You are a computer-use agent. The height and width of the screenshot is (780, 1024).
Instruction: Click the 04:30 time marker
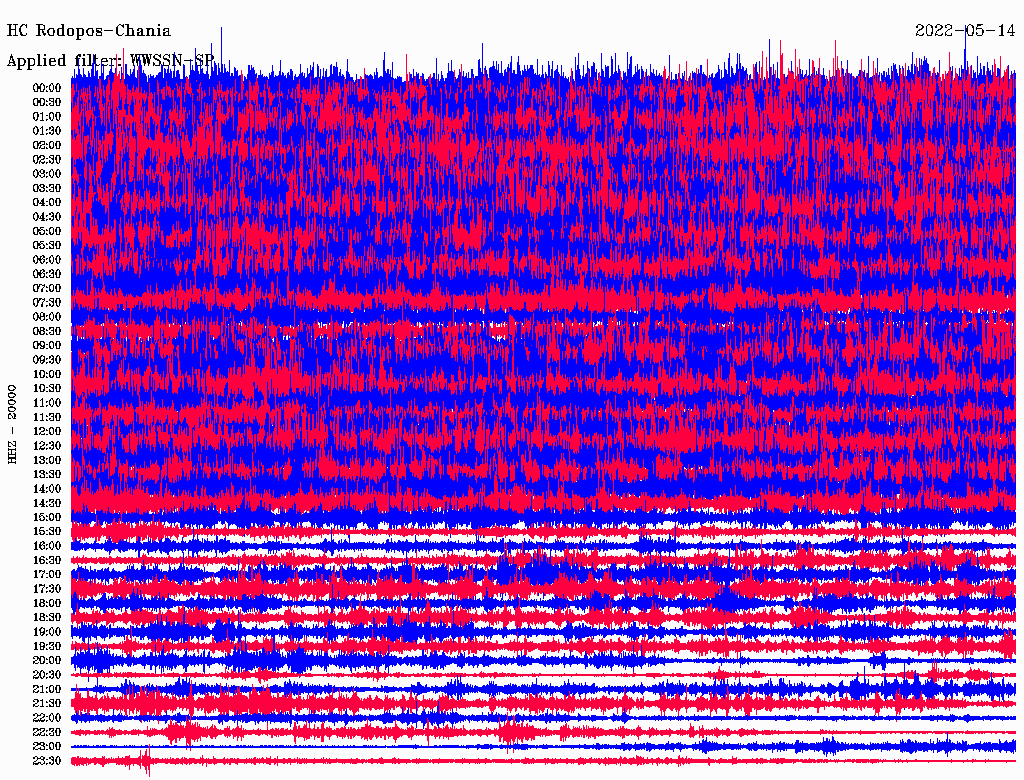tap(47, 217)
